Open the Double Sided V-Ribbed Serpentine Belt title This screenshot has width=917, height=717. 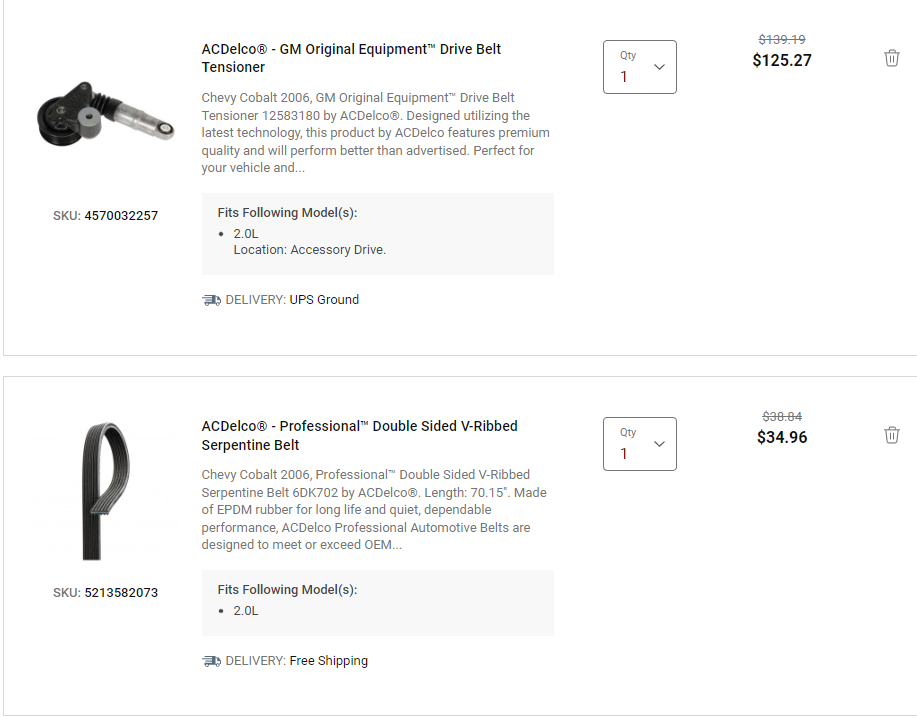tap(359, 435)
